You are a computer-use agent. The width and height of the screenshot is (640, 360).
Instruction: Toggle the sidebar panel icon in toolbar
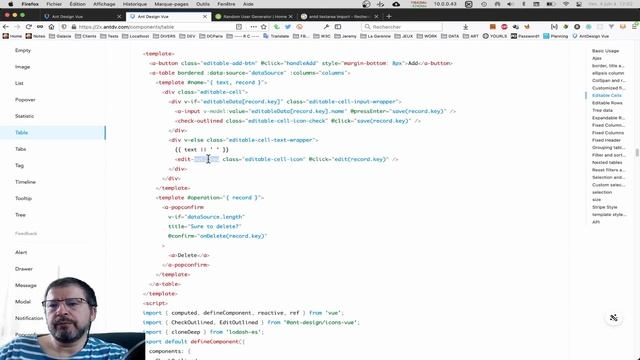(338, 27)
